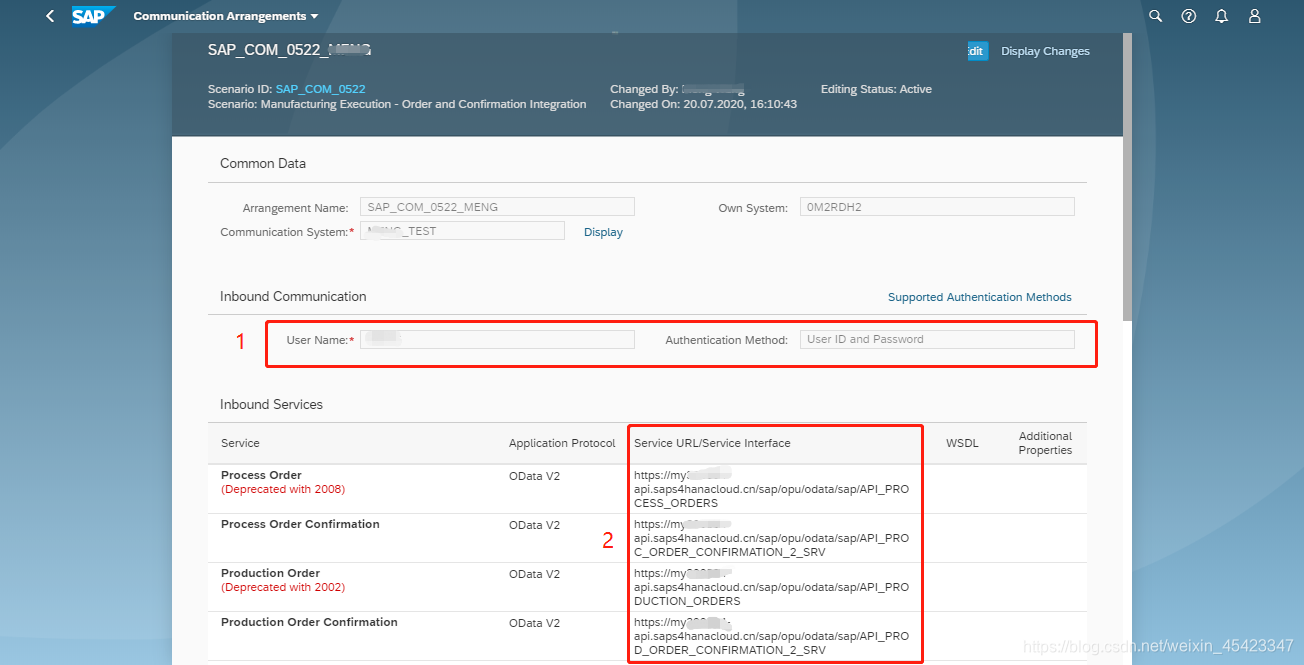The height and width of the screenshot is (665, 1304).
Task: Click the Common Data section heading
Action: (x=263, y=163)
